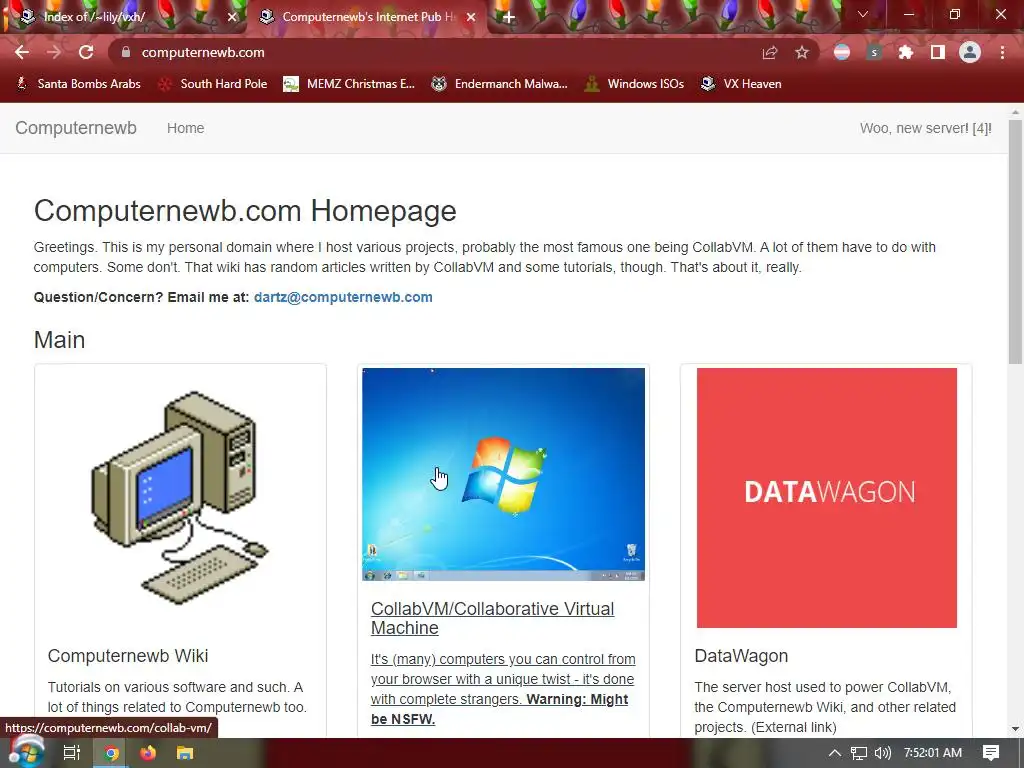
Task: Switch to the 'Index of /~lily/vxh/' tab
Action: (123, 17)
